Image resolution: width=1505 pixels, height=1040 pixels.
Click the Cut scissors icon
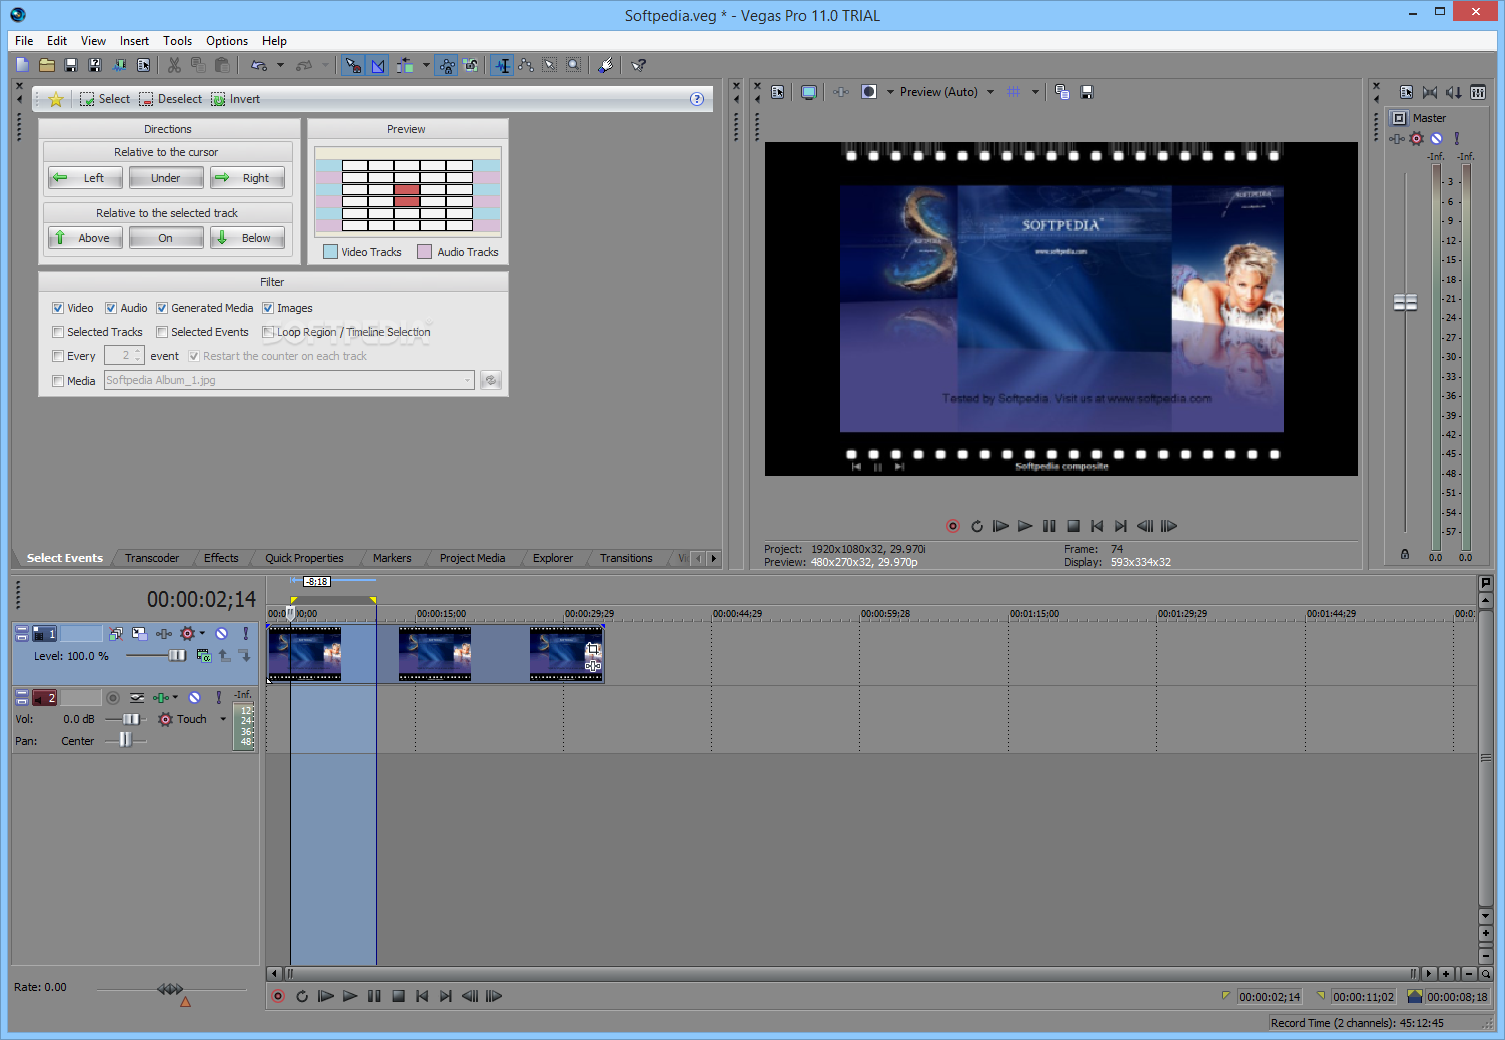click(x=174, y=65)
